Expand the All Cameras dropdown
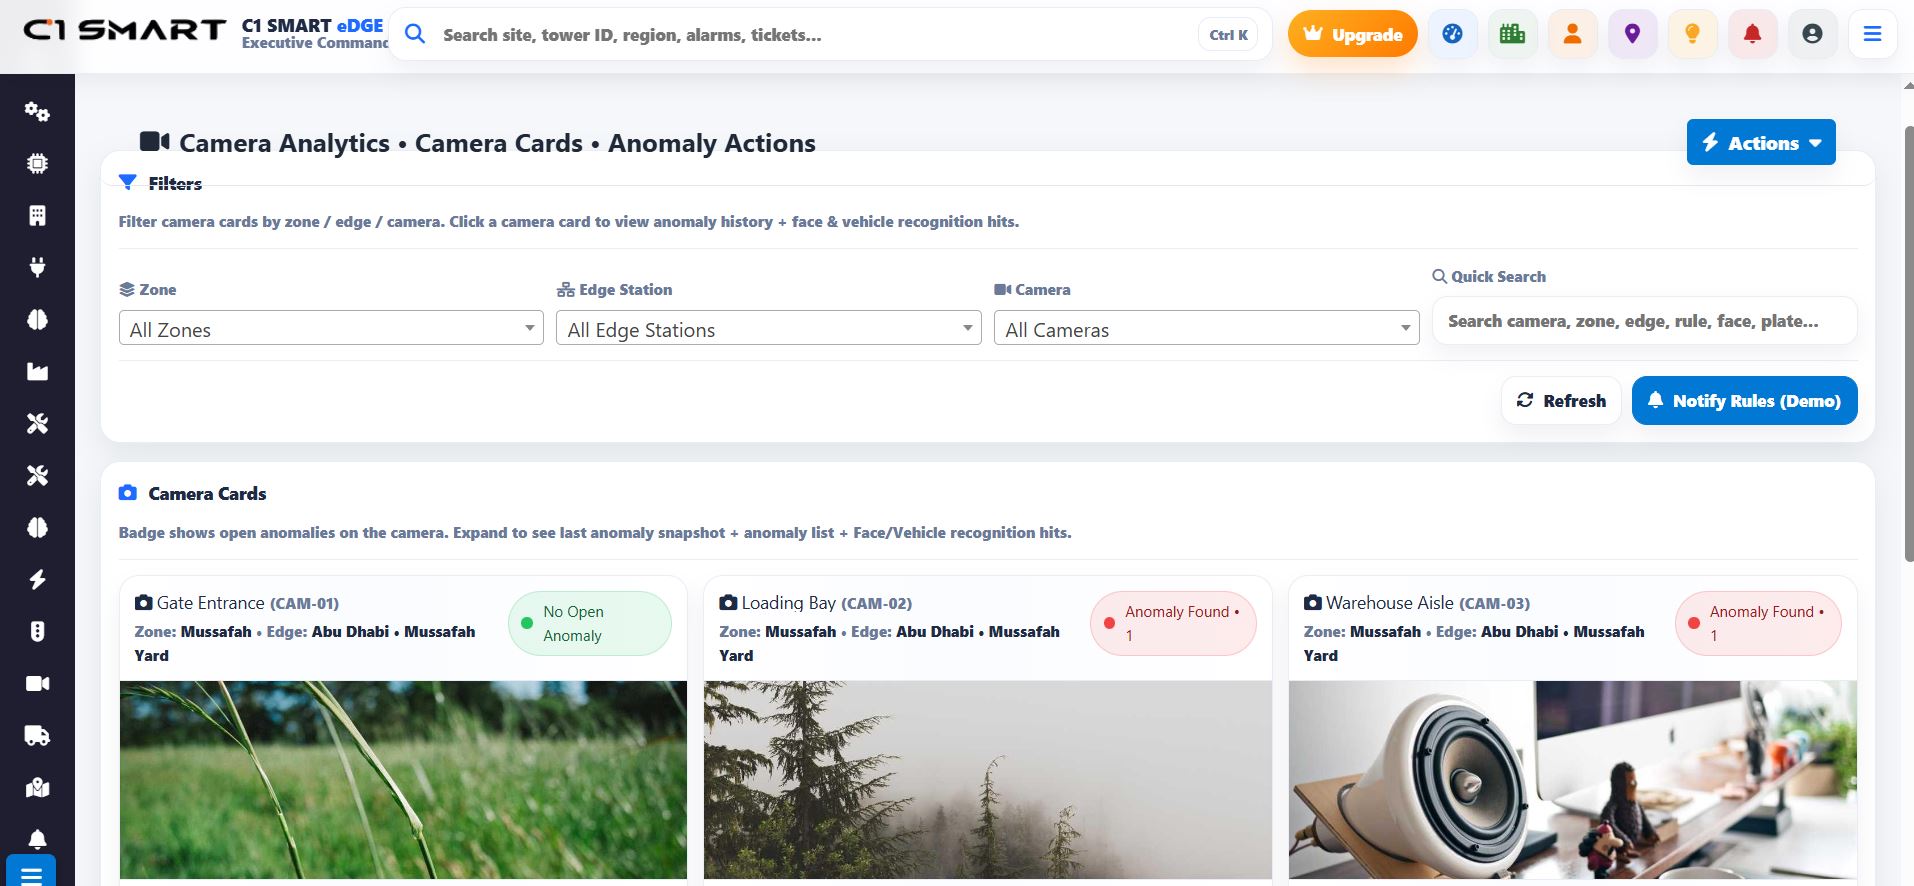Image resolution: width=1914 pixels, height=886 pixels. pos(1206,328)
